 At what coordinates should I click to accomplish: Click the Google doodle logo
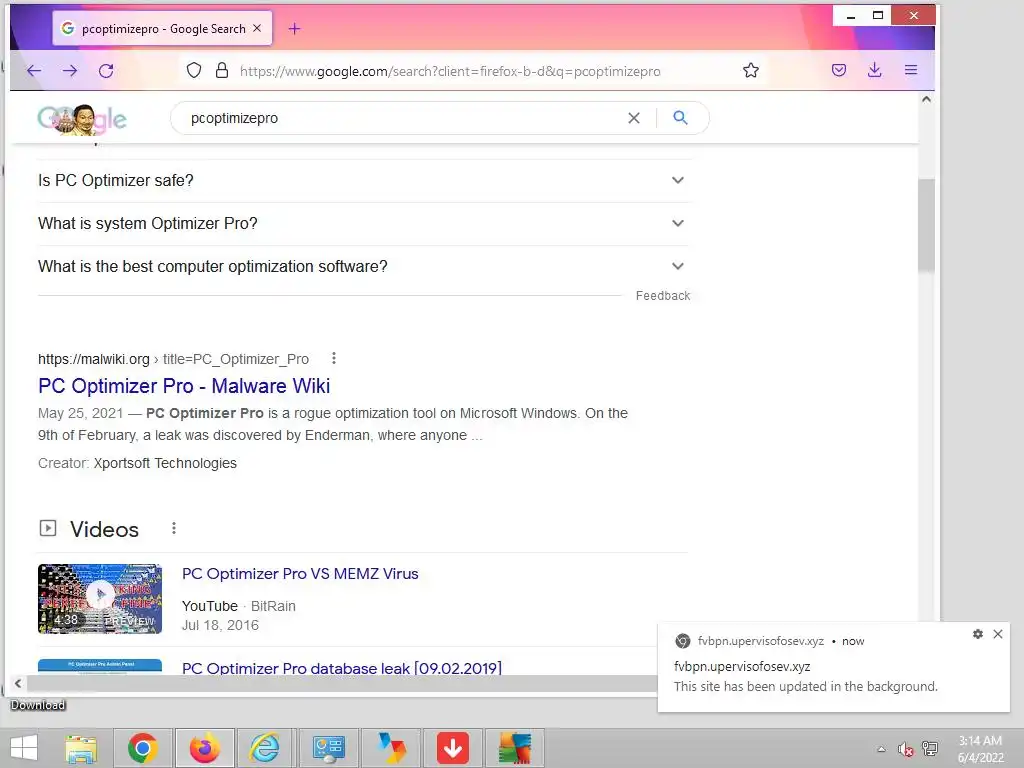pos(82,119)
